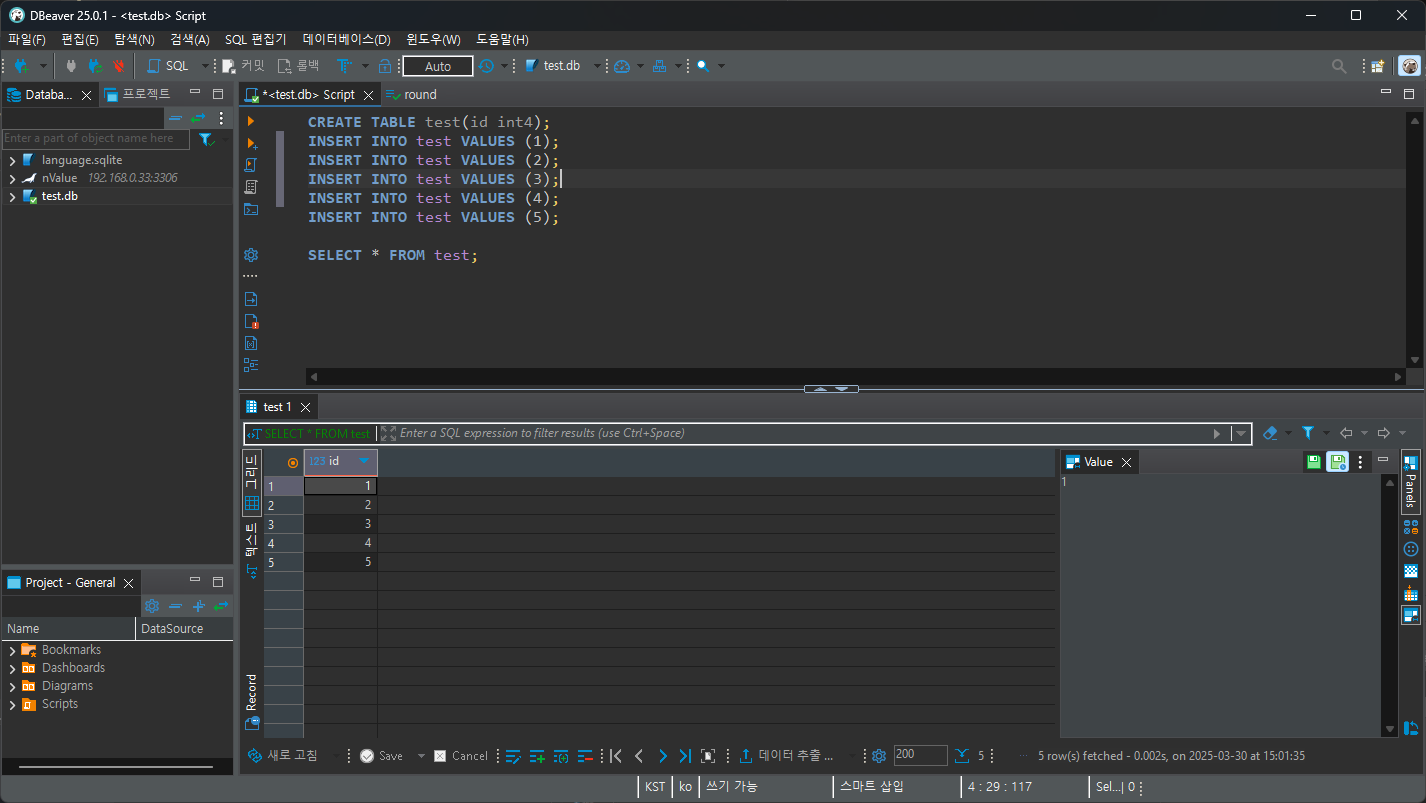Open the 데이터베이스(D) menu
1426x803 pixels.
click(347, 40)
